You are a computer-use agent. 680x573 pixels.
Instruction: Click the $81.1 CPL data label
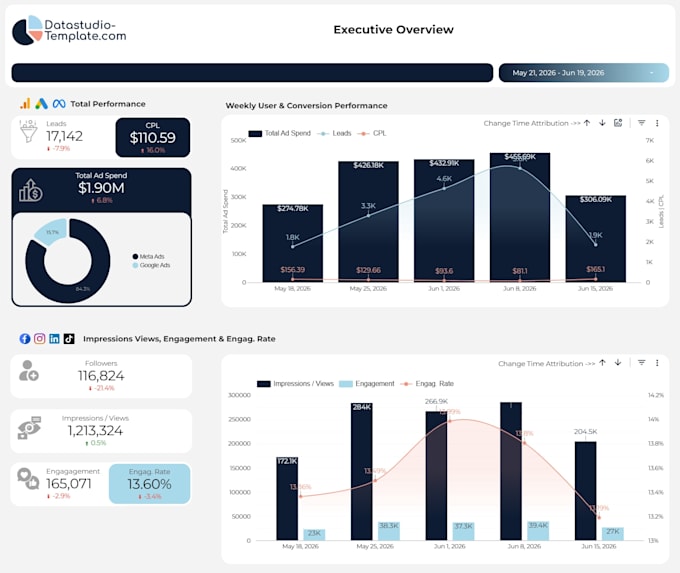(520, 271)
